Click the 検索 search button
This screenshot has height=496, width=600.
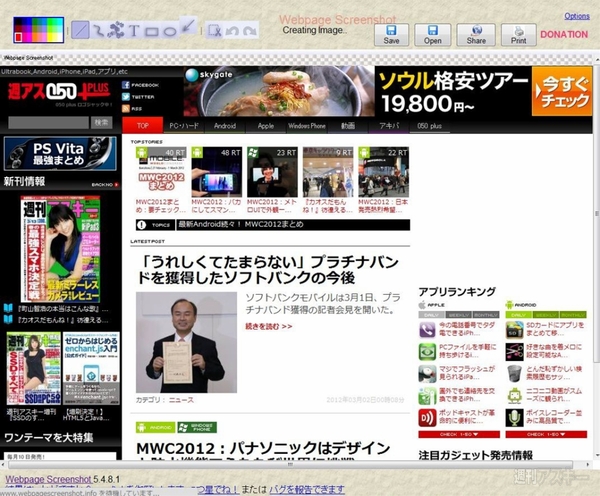101,123
